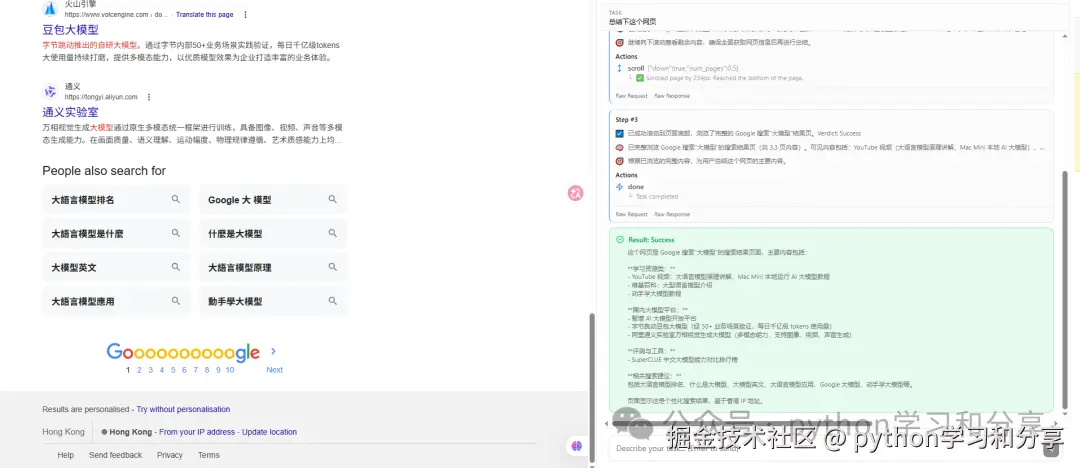Click the done action lightning icon
Screen dimensions: 1080x468
click(x=619, y=187)
